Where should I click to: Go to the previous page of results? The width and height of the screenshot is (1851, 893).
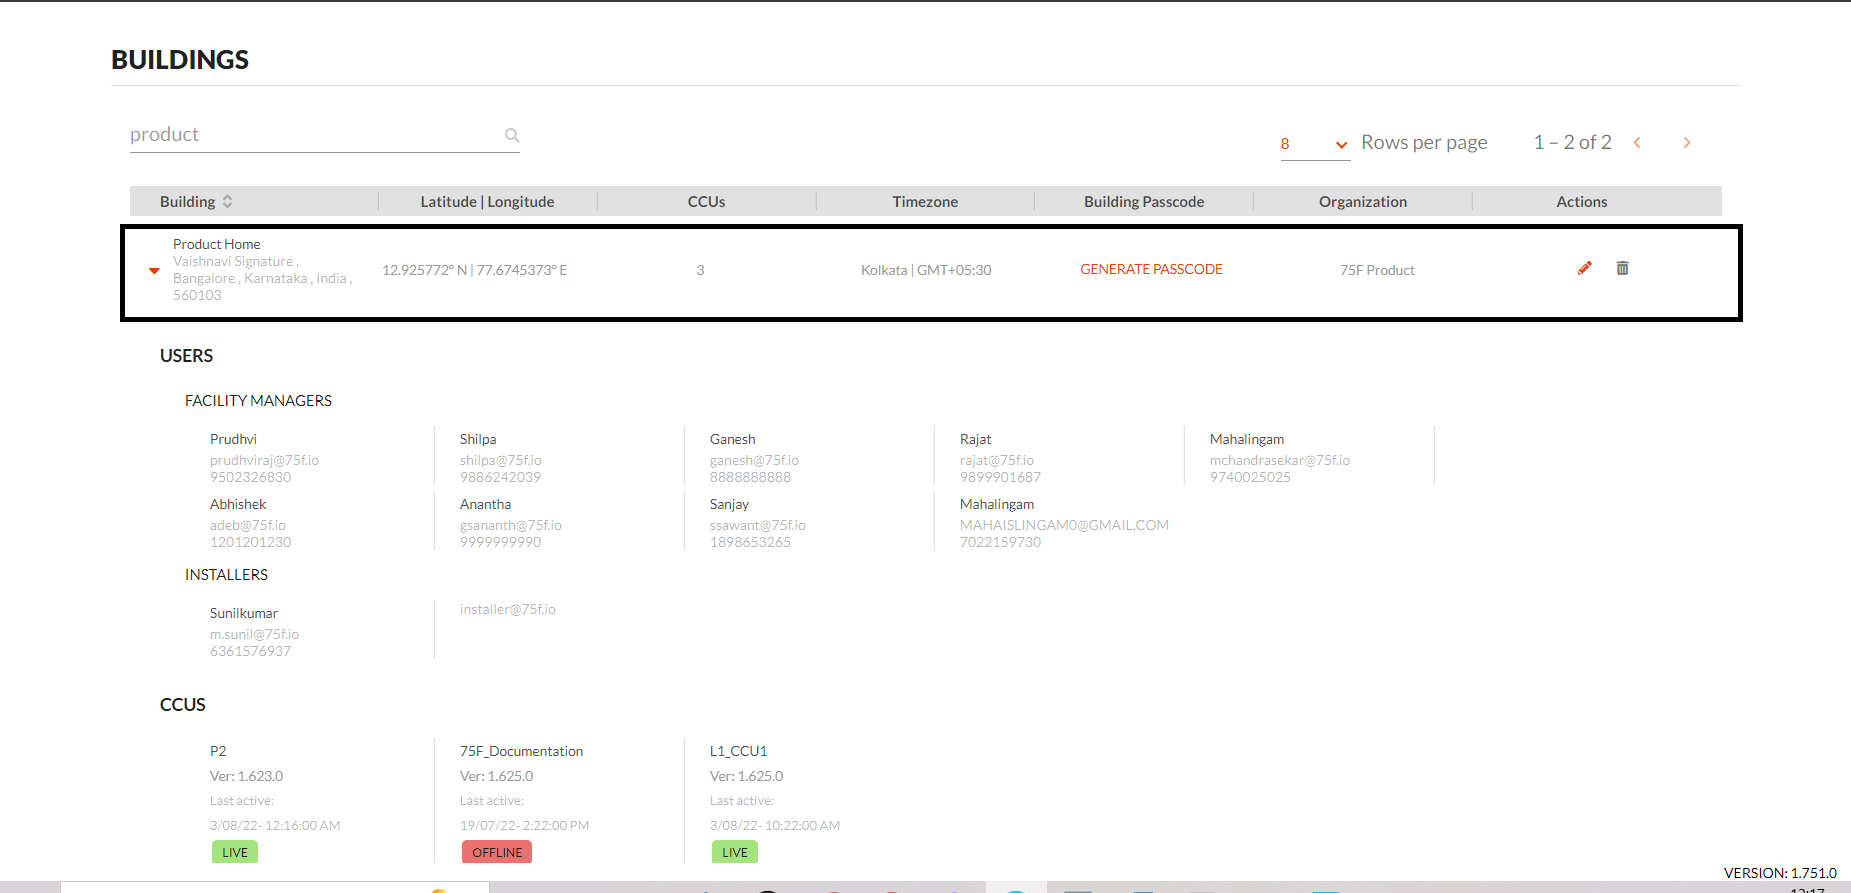1637,143
